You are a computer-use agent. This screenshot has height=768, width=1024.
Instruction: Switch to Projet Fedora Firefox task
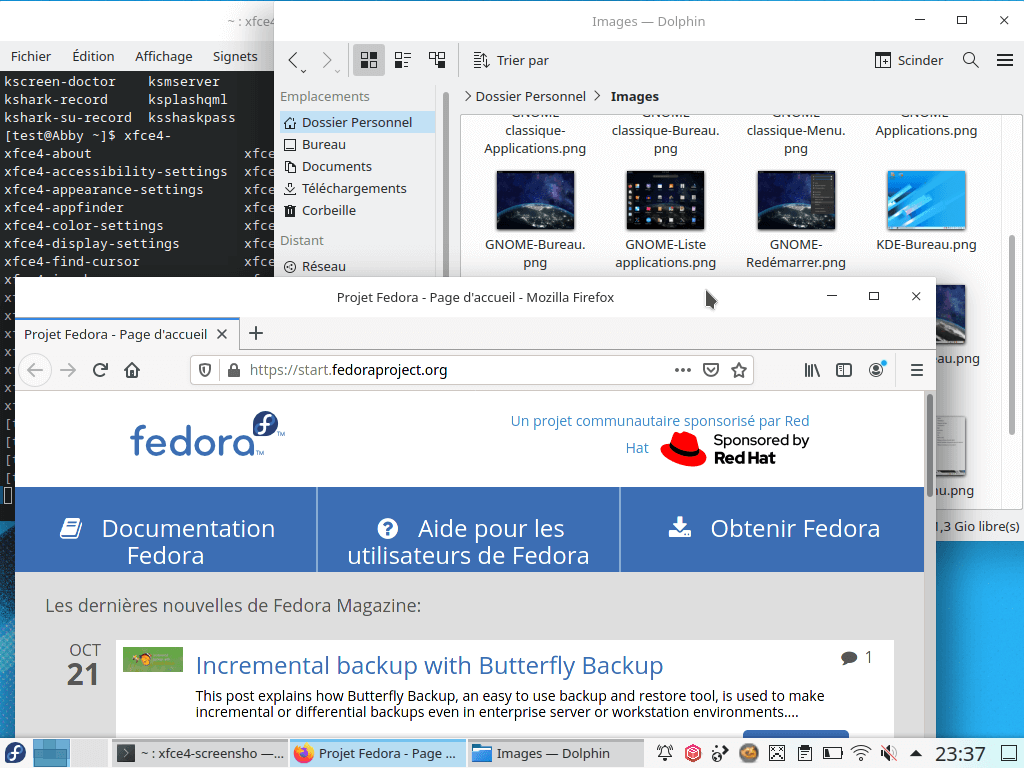377,754
